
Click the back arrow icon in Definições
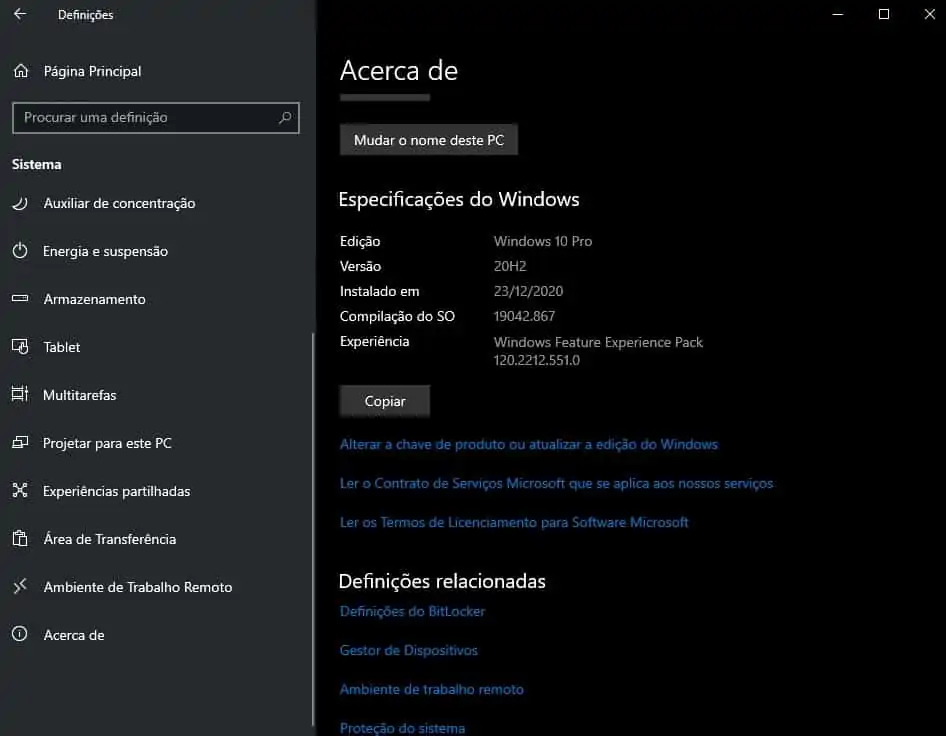coord(20,15)
